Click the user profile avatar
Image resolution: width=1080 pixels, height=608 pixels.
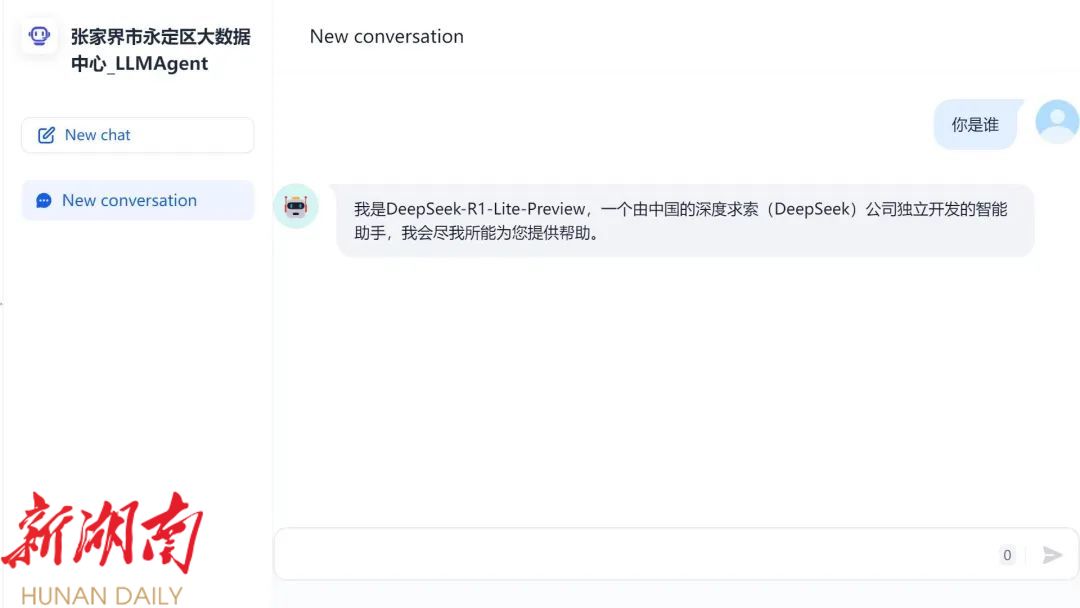tap(1056, 122)
